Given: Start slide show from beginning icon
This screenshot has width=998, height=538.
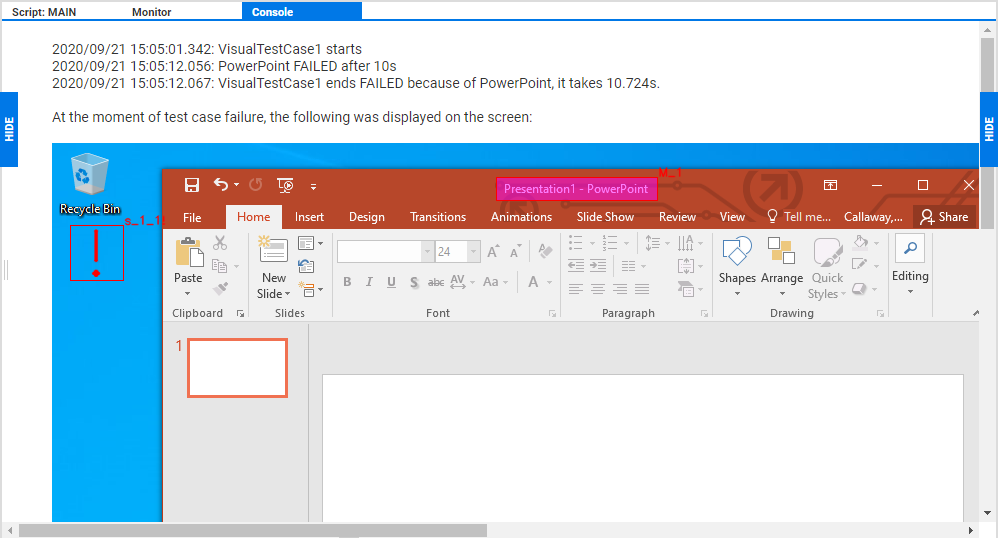Looking at the screenshot, I should [x=285, y=185].
